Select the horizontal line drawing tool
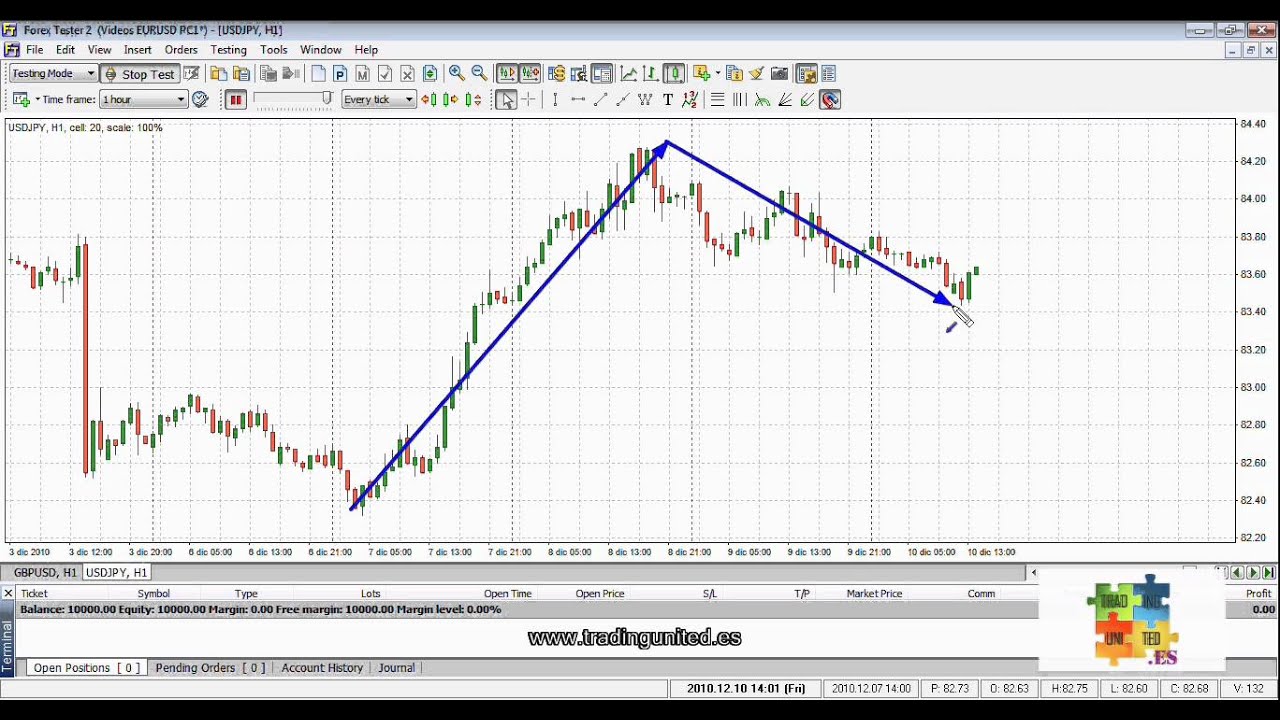 [578, 99]
